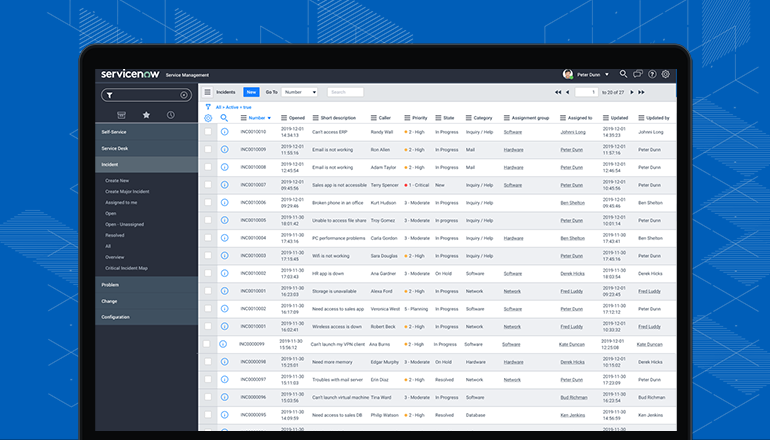Viewport: 770px width, 440px height.
Task: Expand Service Desk navigator section
Action: pos(146,148)
